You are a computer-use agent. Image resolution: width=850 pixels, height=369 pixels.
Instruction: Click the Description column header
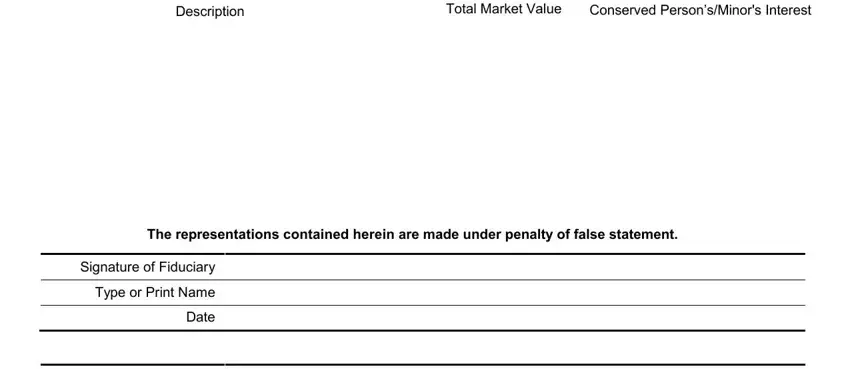210,11
